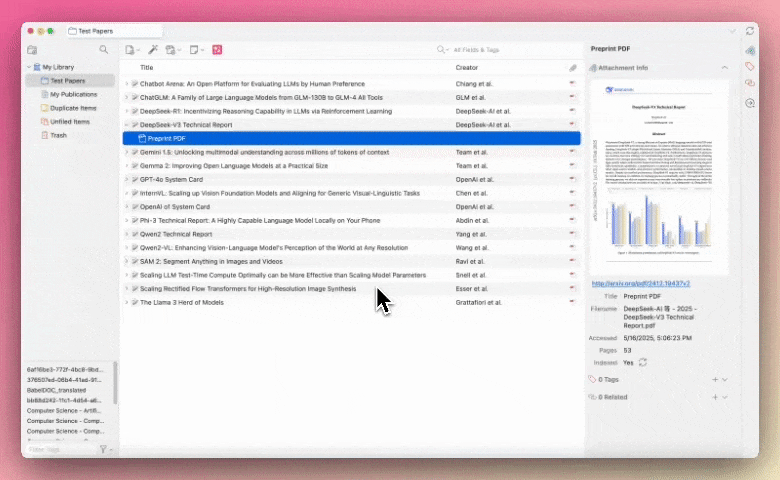This screenshot has width=780, height=480.
Task: Click the tag selector scrollbar
Action: click(115, 383)
